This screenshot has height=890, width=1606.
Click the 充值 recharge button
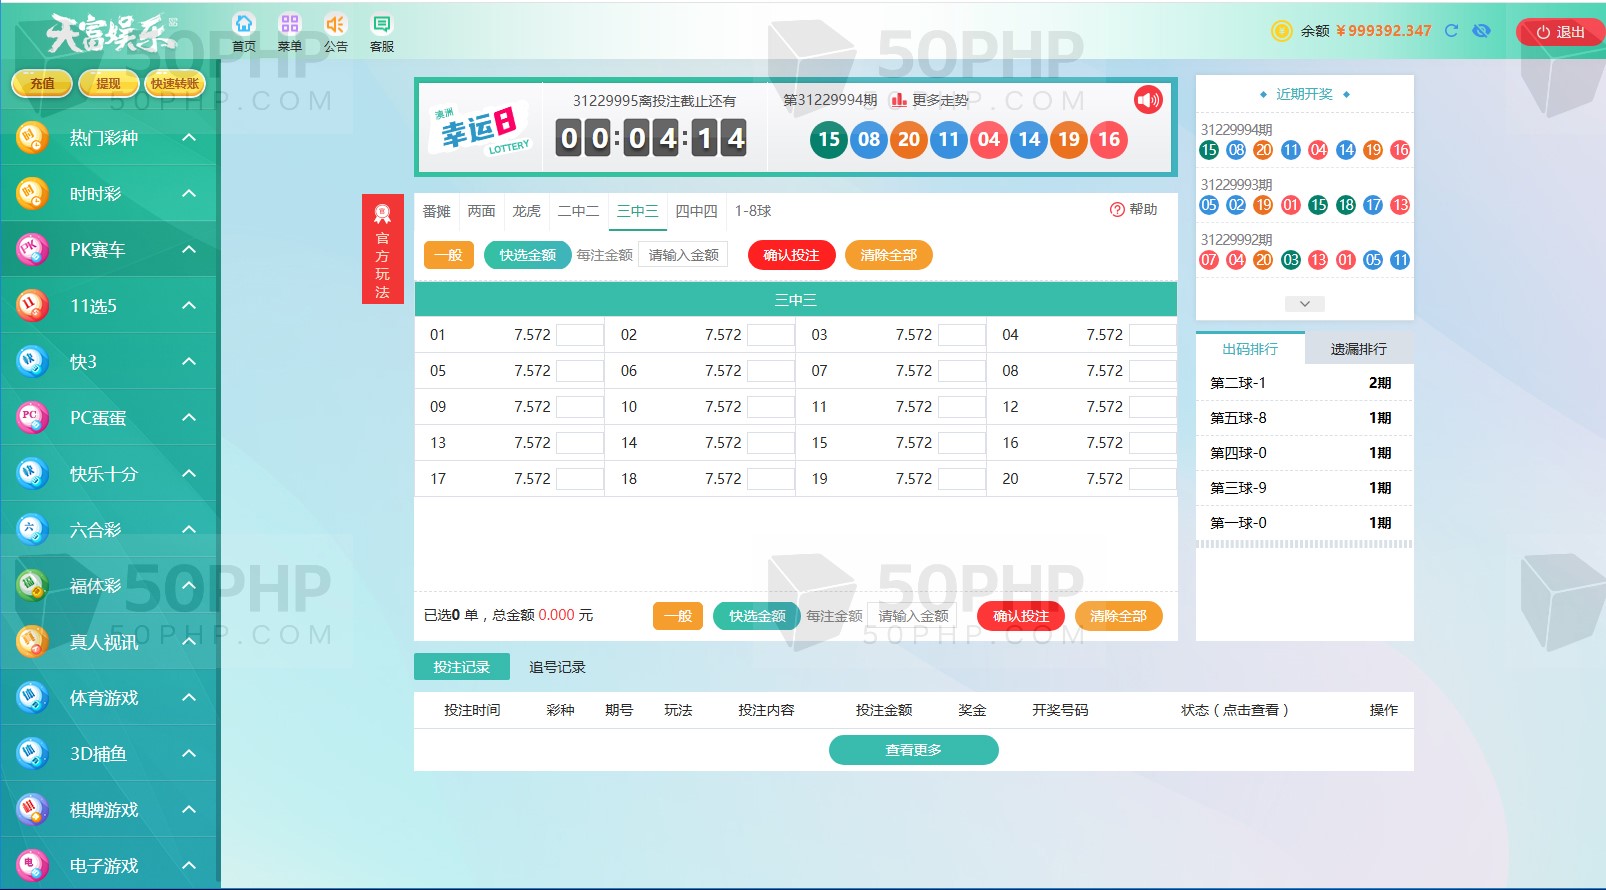[x=42, y=84]
